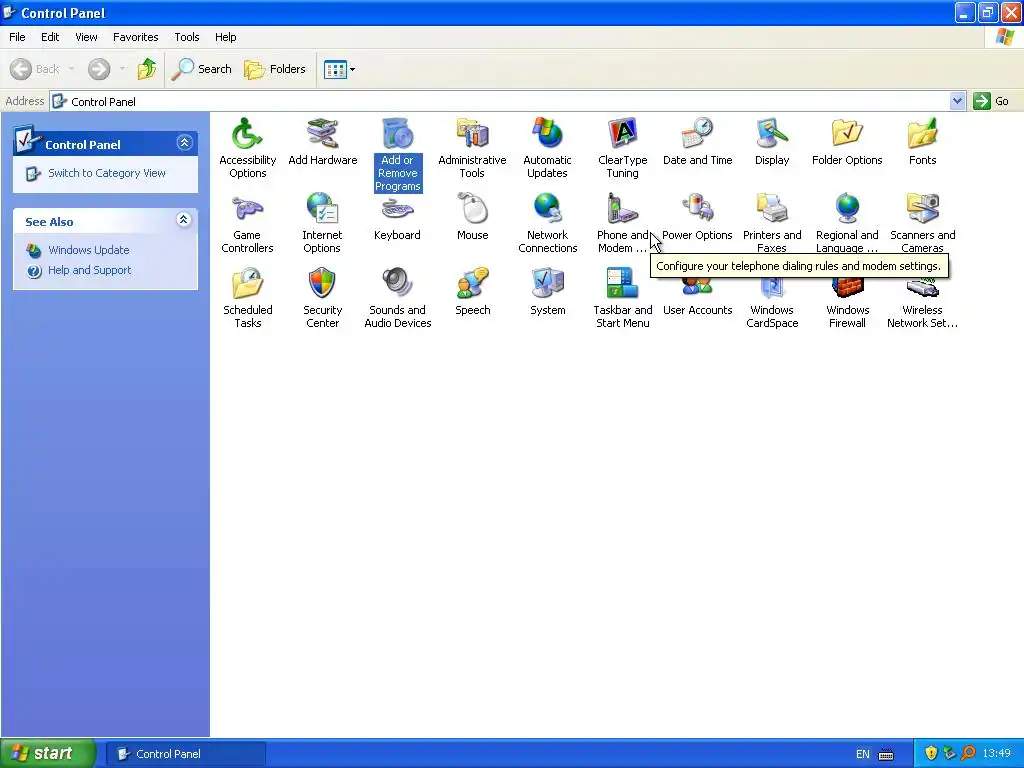The image size is (1024, 768).
Task: Click the Up folder toolbar button
Action: (147, 69)
